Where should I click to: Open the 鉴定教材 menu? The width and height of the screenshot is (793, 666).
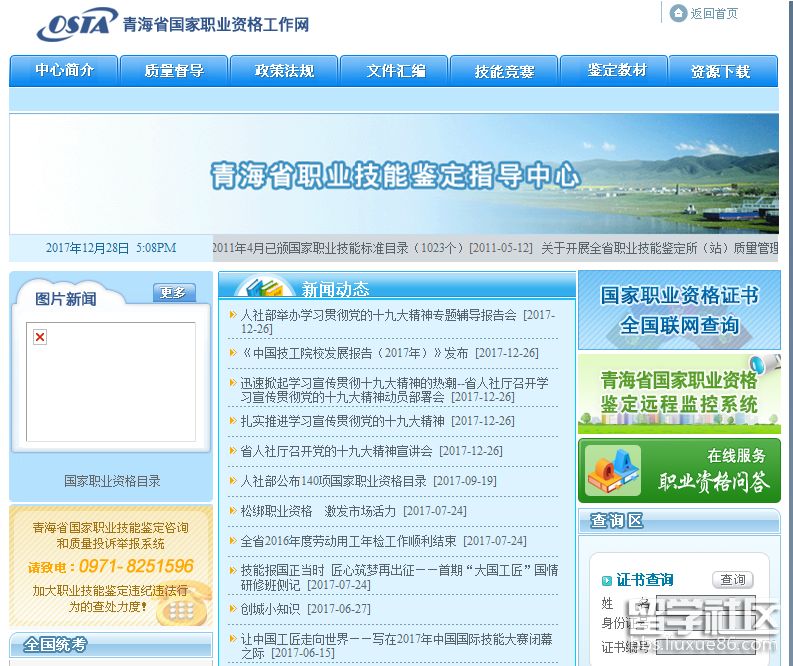pos(614,71)
